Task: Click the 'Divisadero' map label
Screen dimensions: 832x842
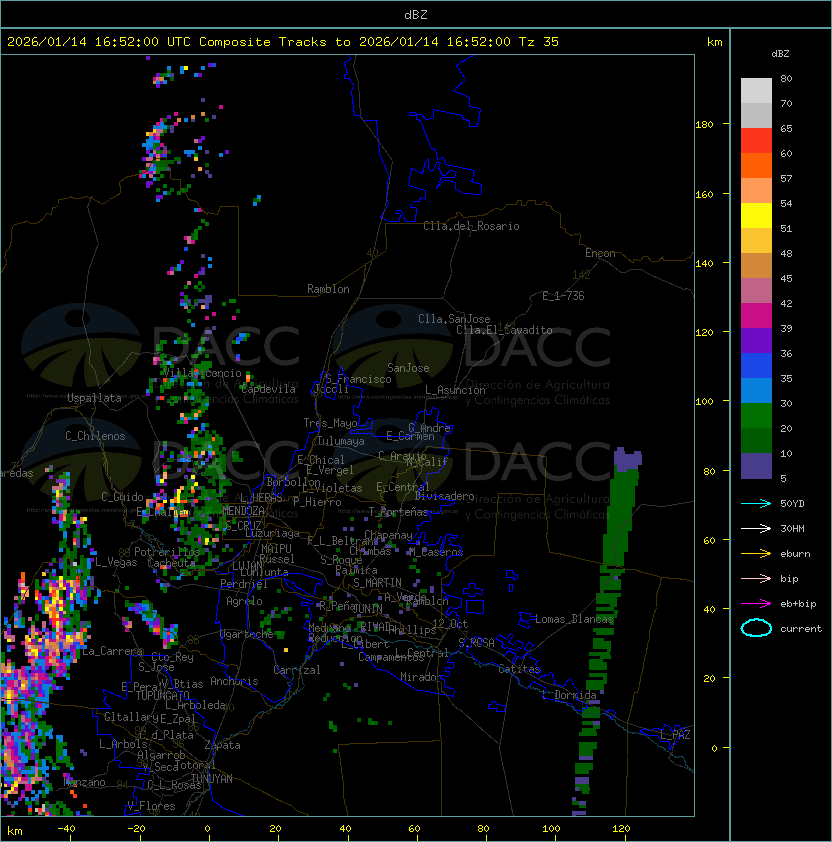Action: tap(444, 496)
